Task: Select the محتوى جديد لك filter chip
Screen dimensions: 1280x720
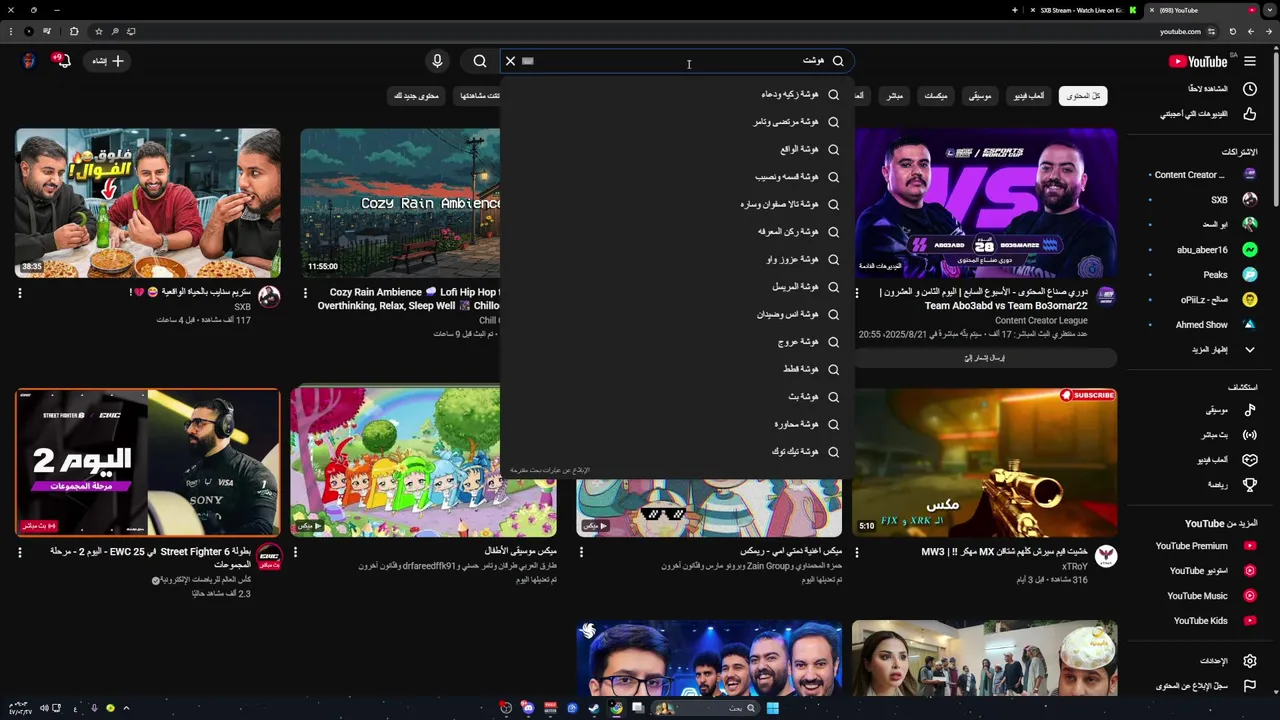Action: tap(416, 96)
